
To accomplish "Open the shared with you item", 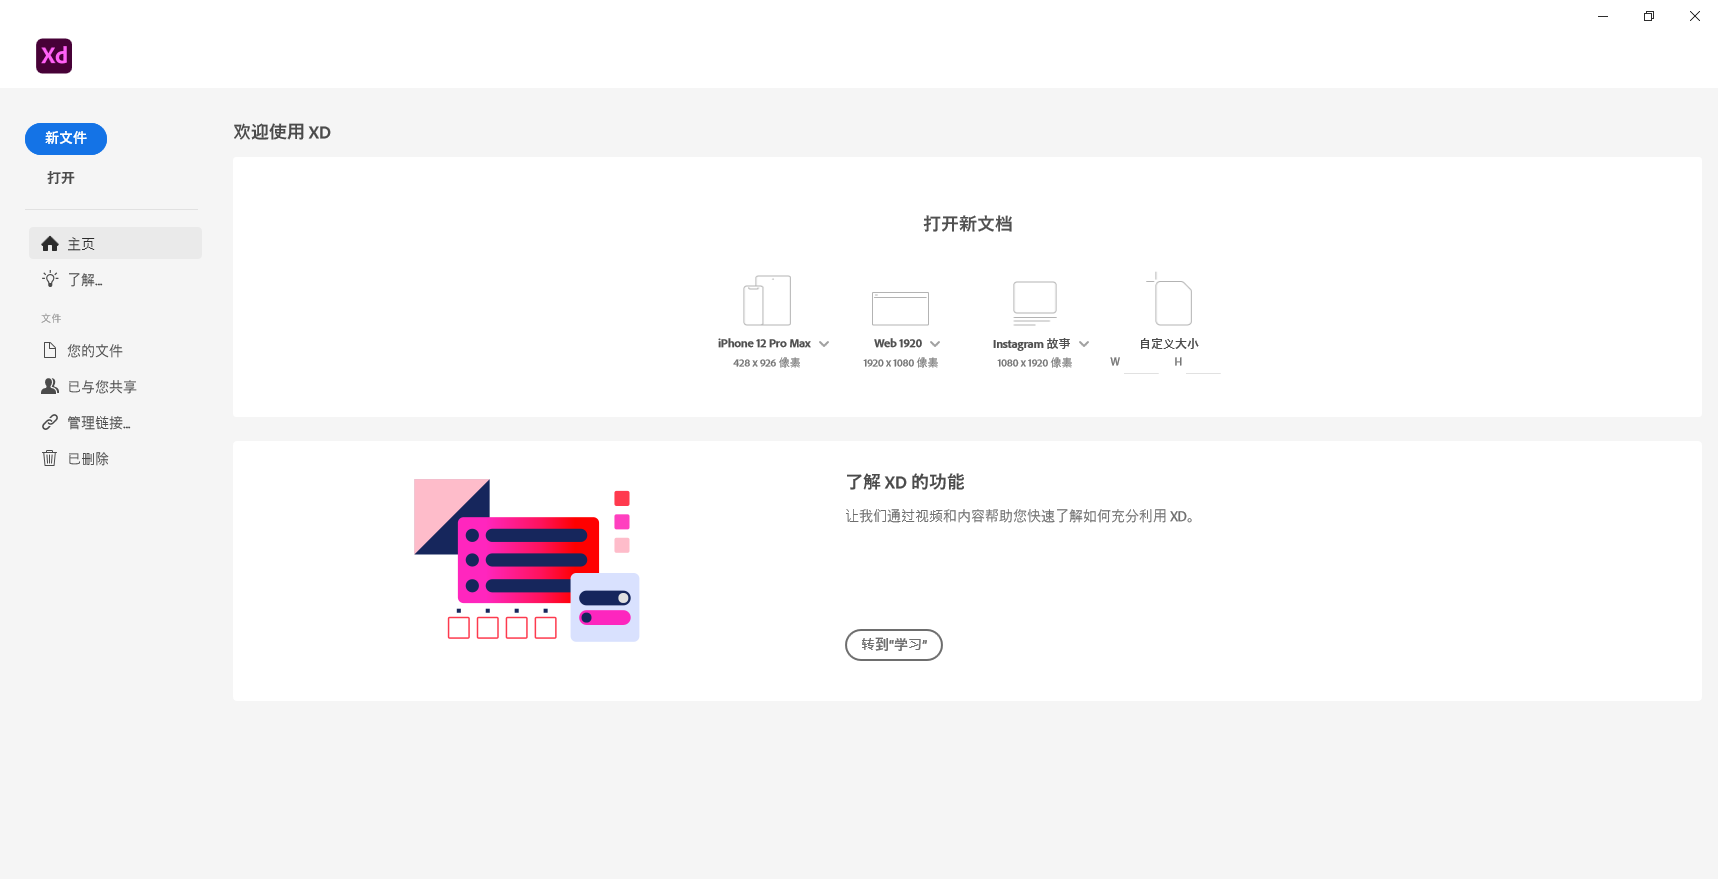I will click(101, 387).
